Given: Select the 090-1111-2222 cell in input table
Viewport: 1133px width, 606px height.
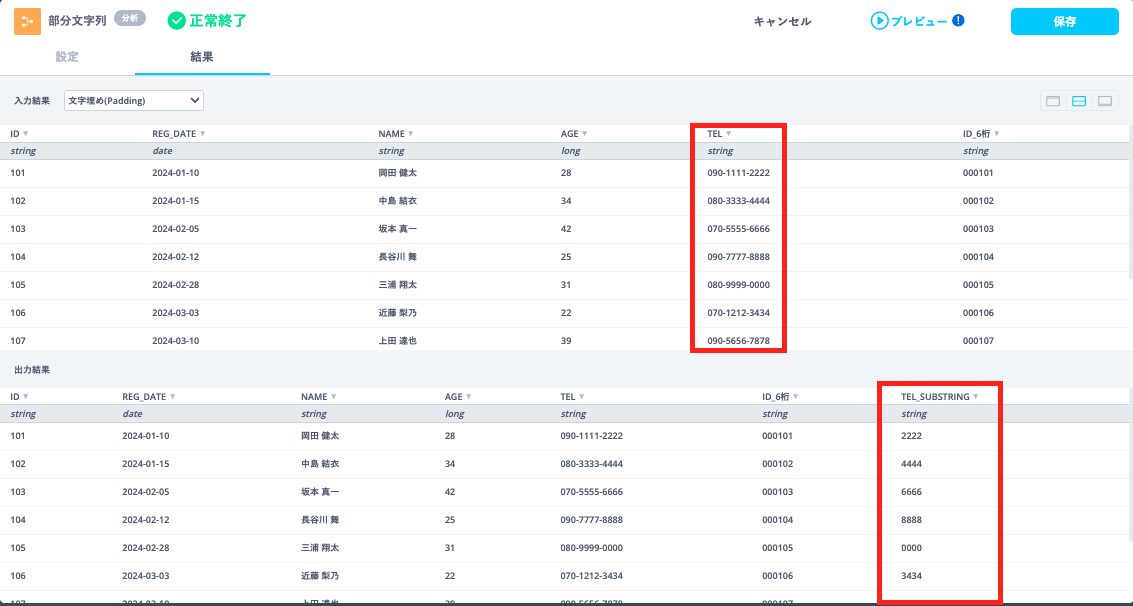Looking at the screenshot, I should click(x=738, y=173).
